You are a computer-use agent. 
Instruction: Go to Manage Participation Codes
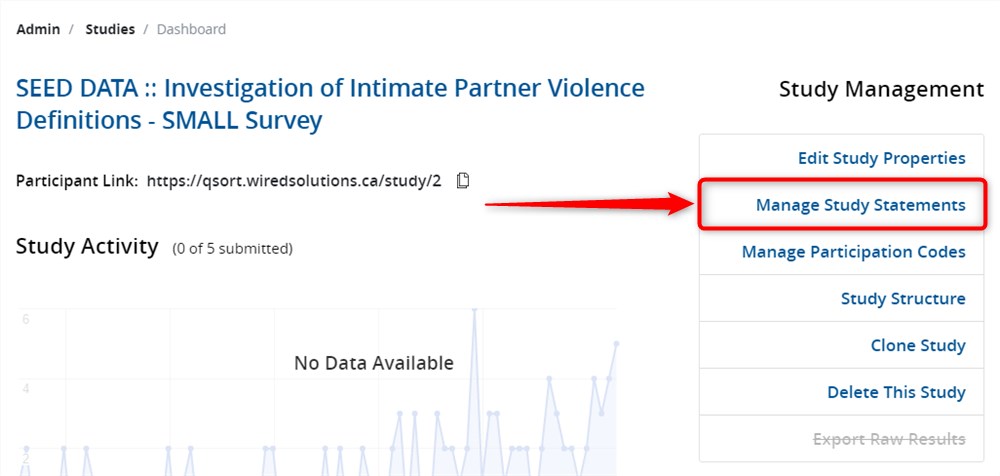(x=853, y=252)
